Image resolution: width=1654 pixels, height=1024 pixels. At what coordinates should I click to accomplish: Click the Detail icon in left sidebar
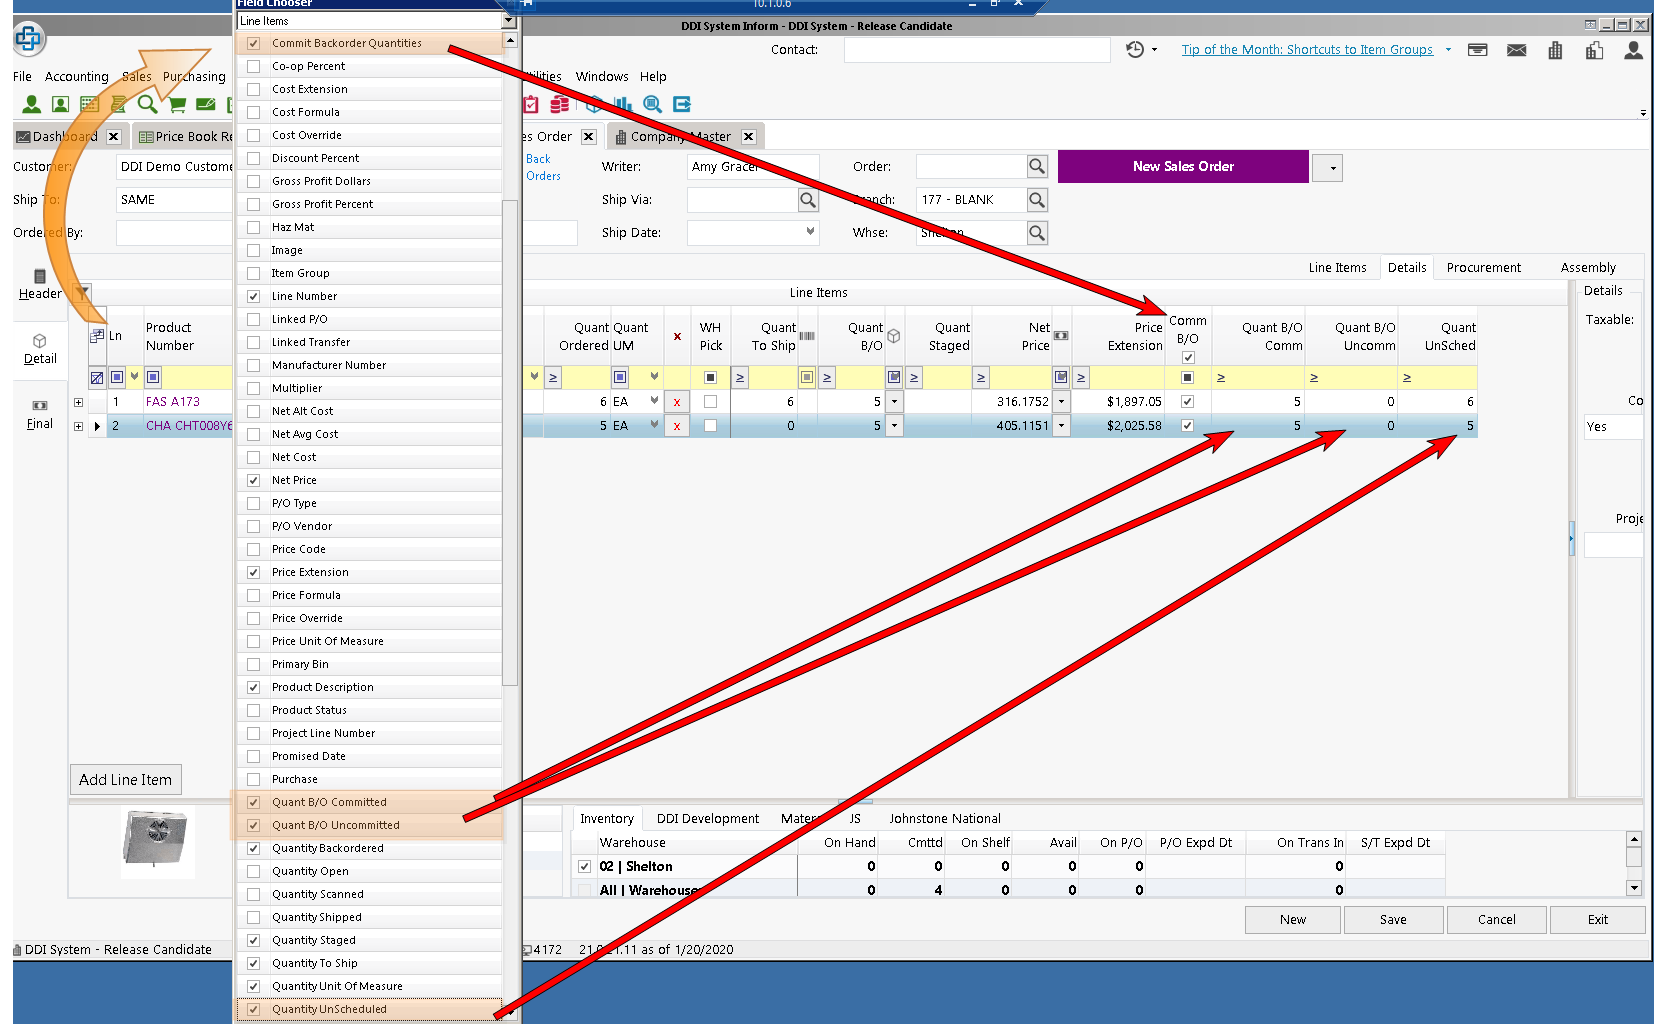click(40, 348)
